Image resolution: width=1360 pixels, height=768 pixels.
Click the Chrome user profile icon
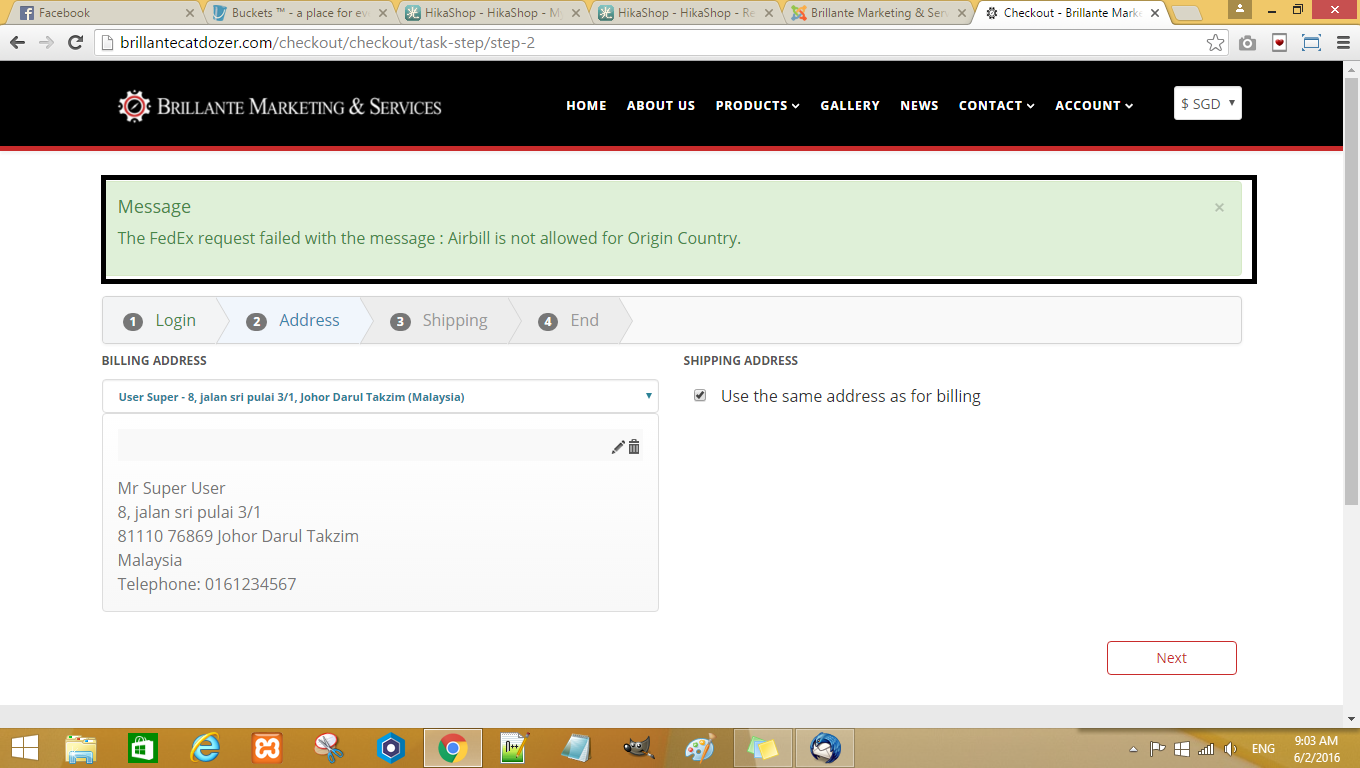coord(1239,9)
